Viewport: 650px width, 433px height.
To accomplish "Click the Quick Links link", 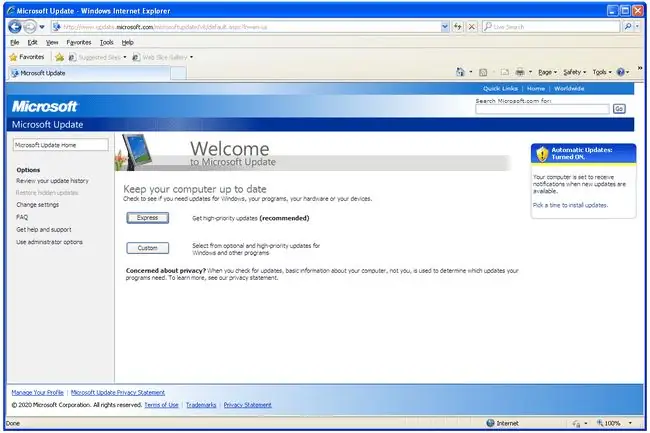I will 500,89.
